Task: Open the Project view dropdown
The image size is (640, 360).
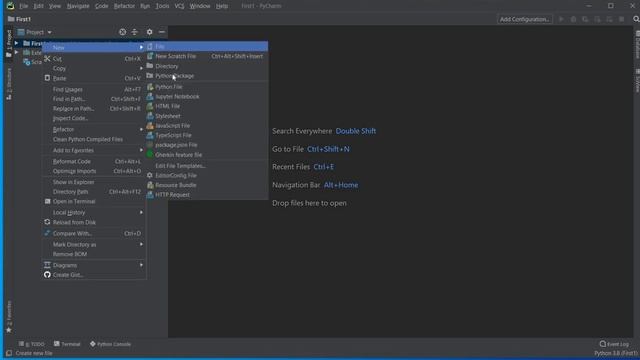Action: 35,32
